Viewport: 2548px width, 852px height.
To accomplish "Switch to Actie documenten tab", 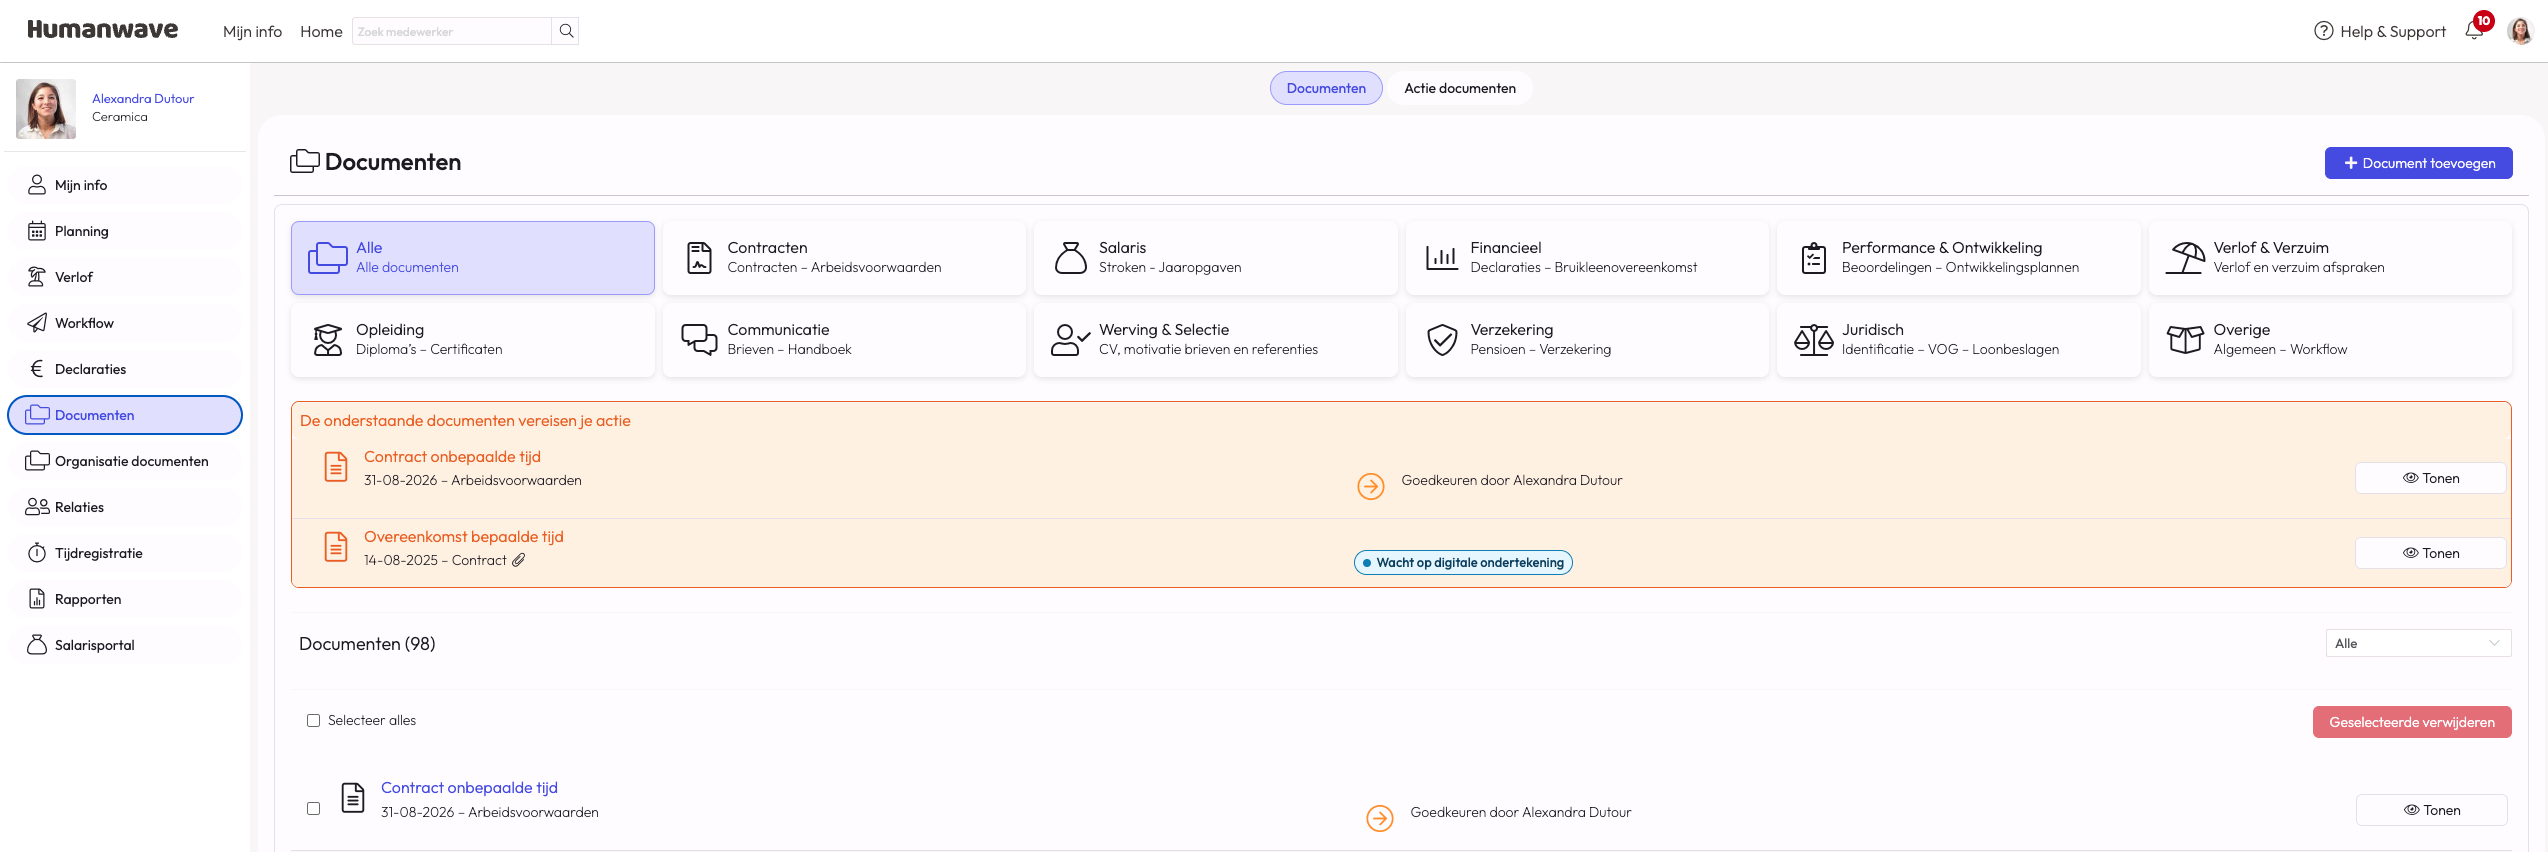I will [1460, 88].
